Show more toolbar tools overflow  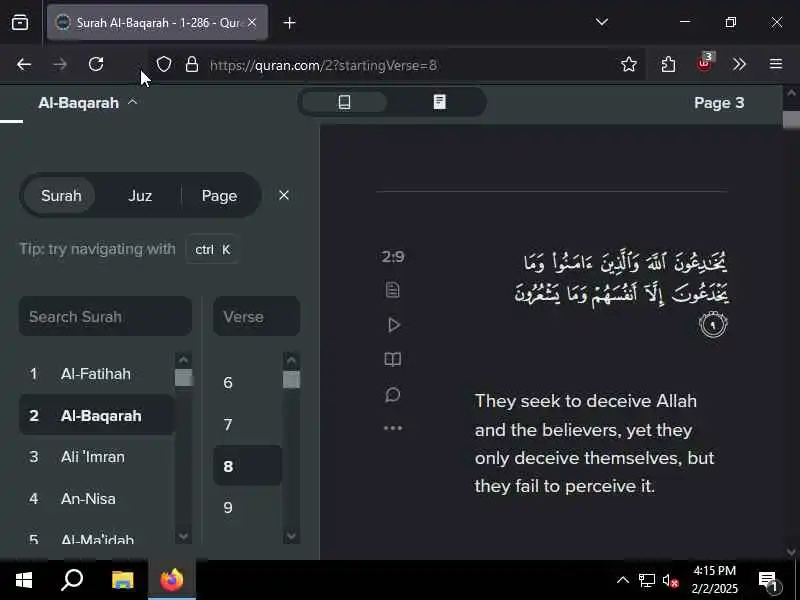[739, 65]
